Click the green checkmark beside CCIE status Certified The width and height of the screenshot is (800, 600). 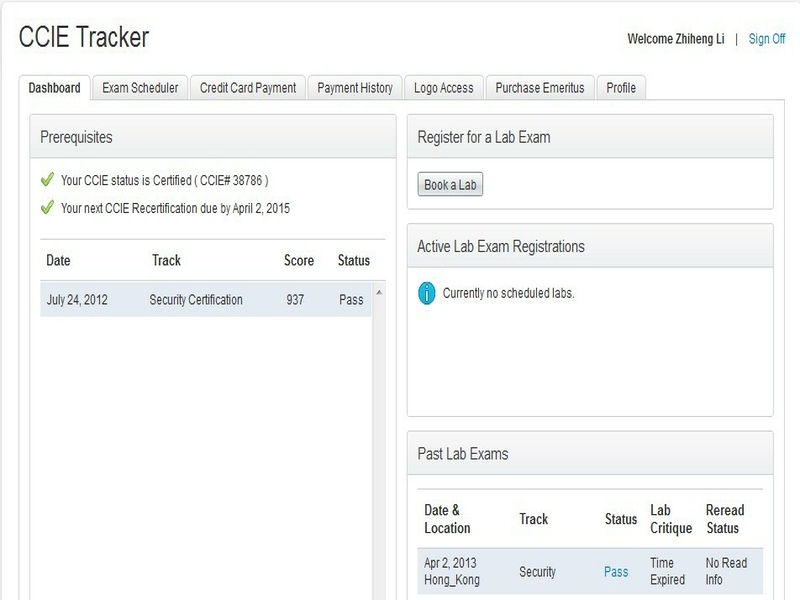coord(46,180)
